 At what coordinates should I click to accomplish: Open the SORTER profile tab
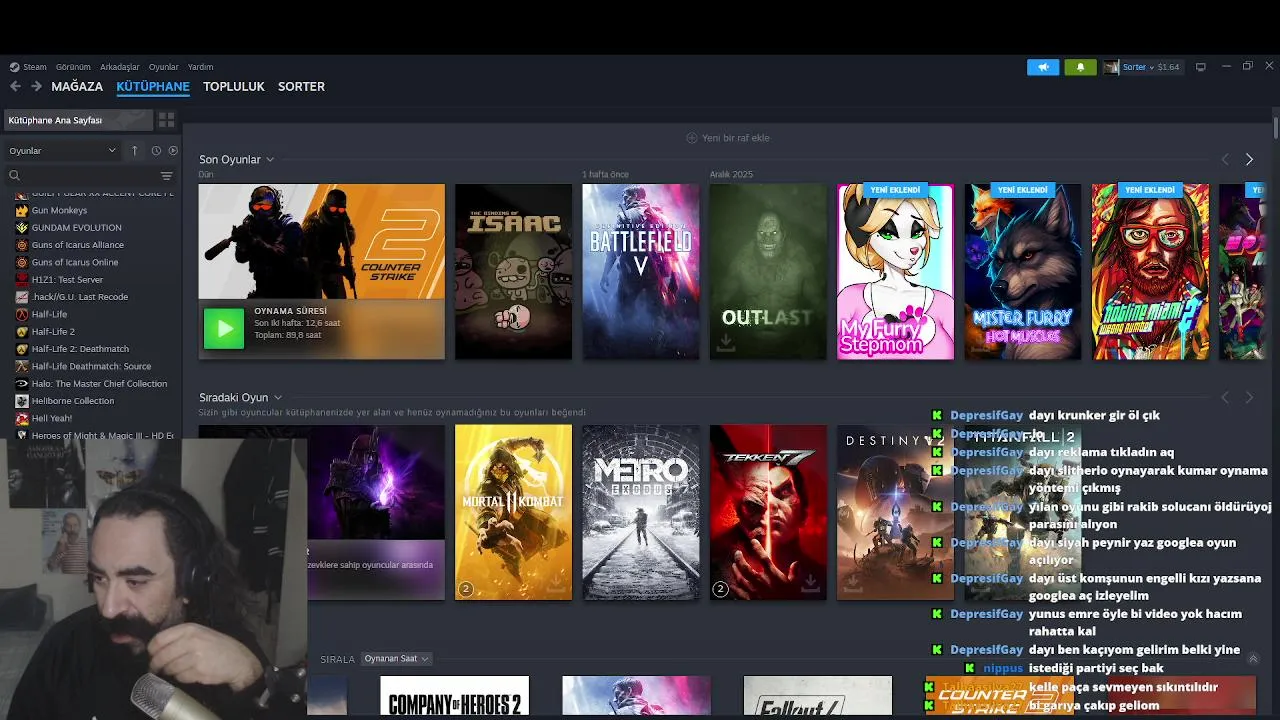[301, 87]
